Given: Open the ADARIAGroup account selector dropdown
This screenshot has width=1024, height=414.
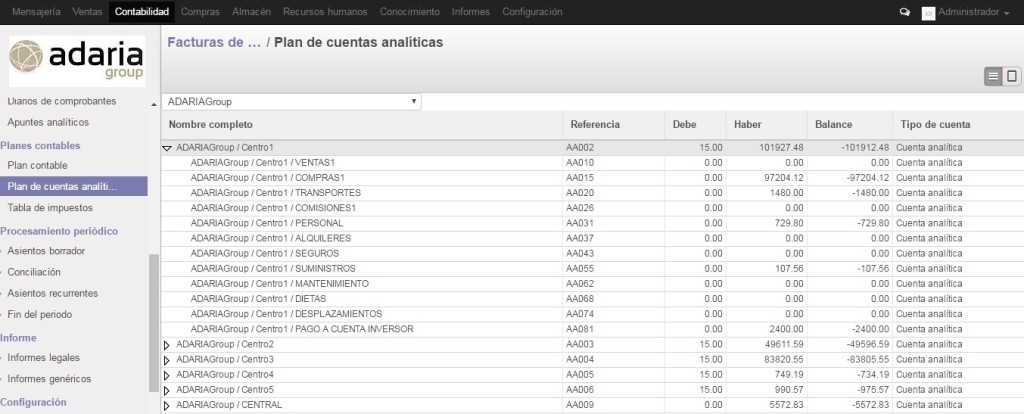Looking at the screenshot, I should (x=291, y=102).
